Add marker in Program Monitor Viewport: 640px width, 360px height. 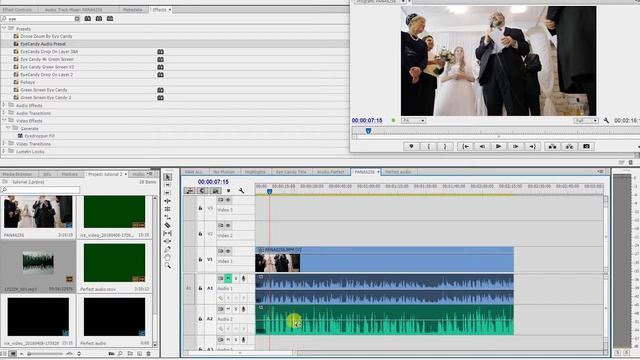pos(411,147)
